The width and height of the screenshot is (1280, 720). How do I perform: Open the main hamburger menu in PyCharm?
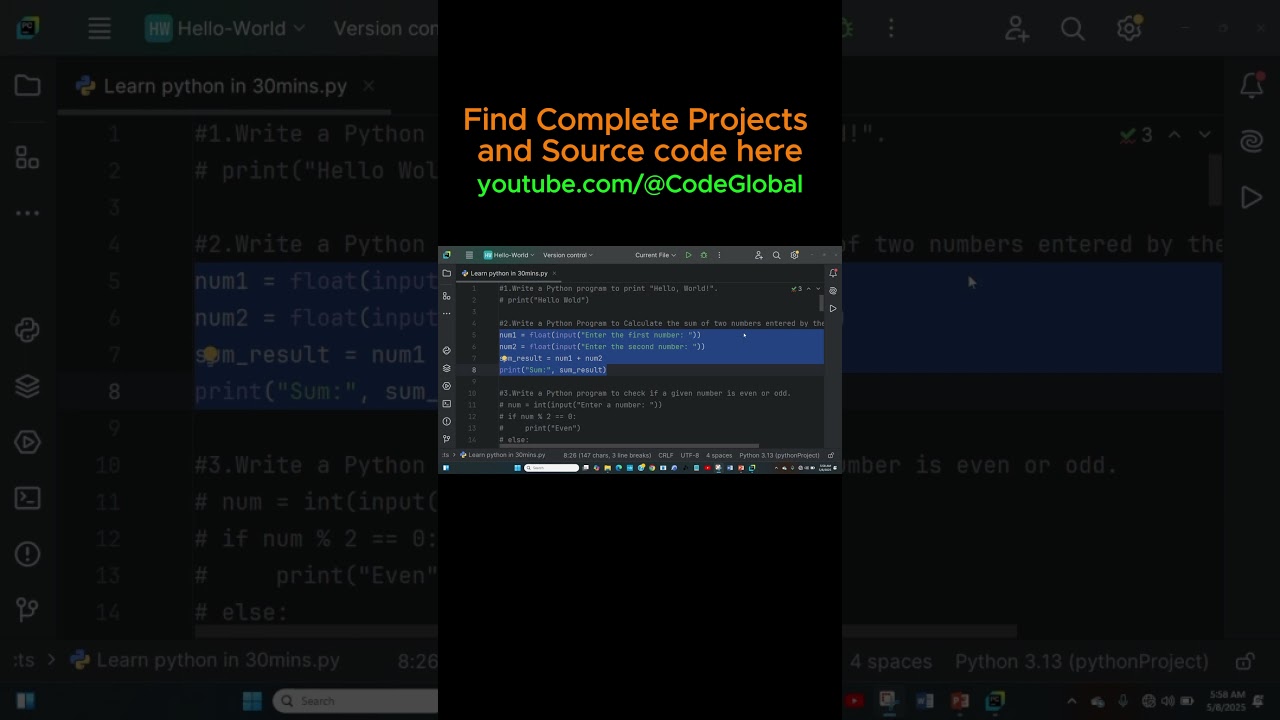pyautogui.click(x=469, y=255)
